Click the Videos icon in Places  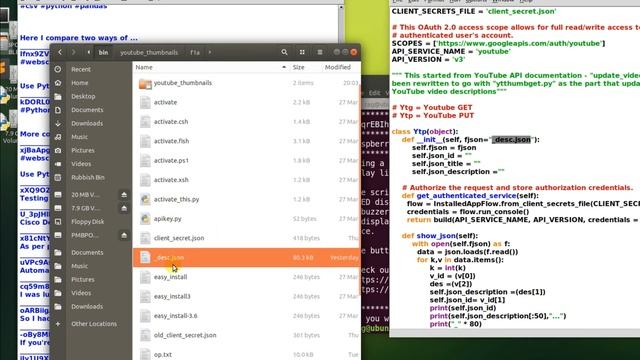point(58,164)
